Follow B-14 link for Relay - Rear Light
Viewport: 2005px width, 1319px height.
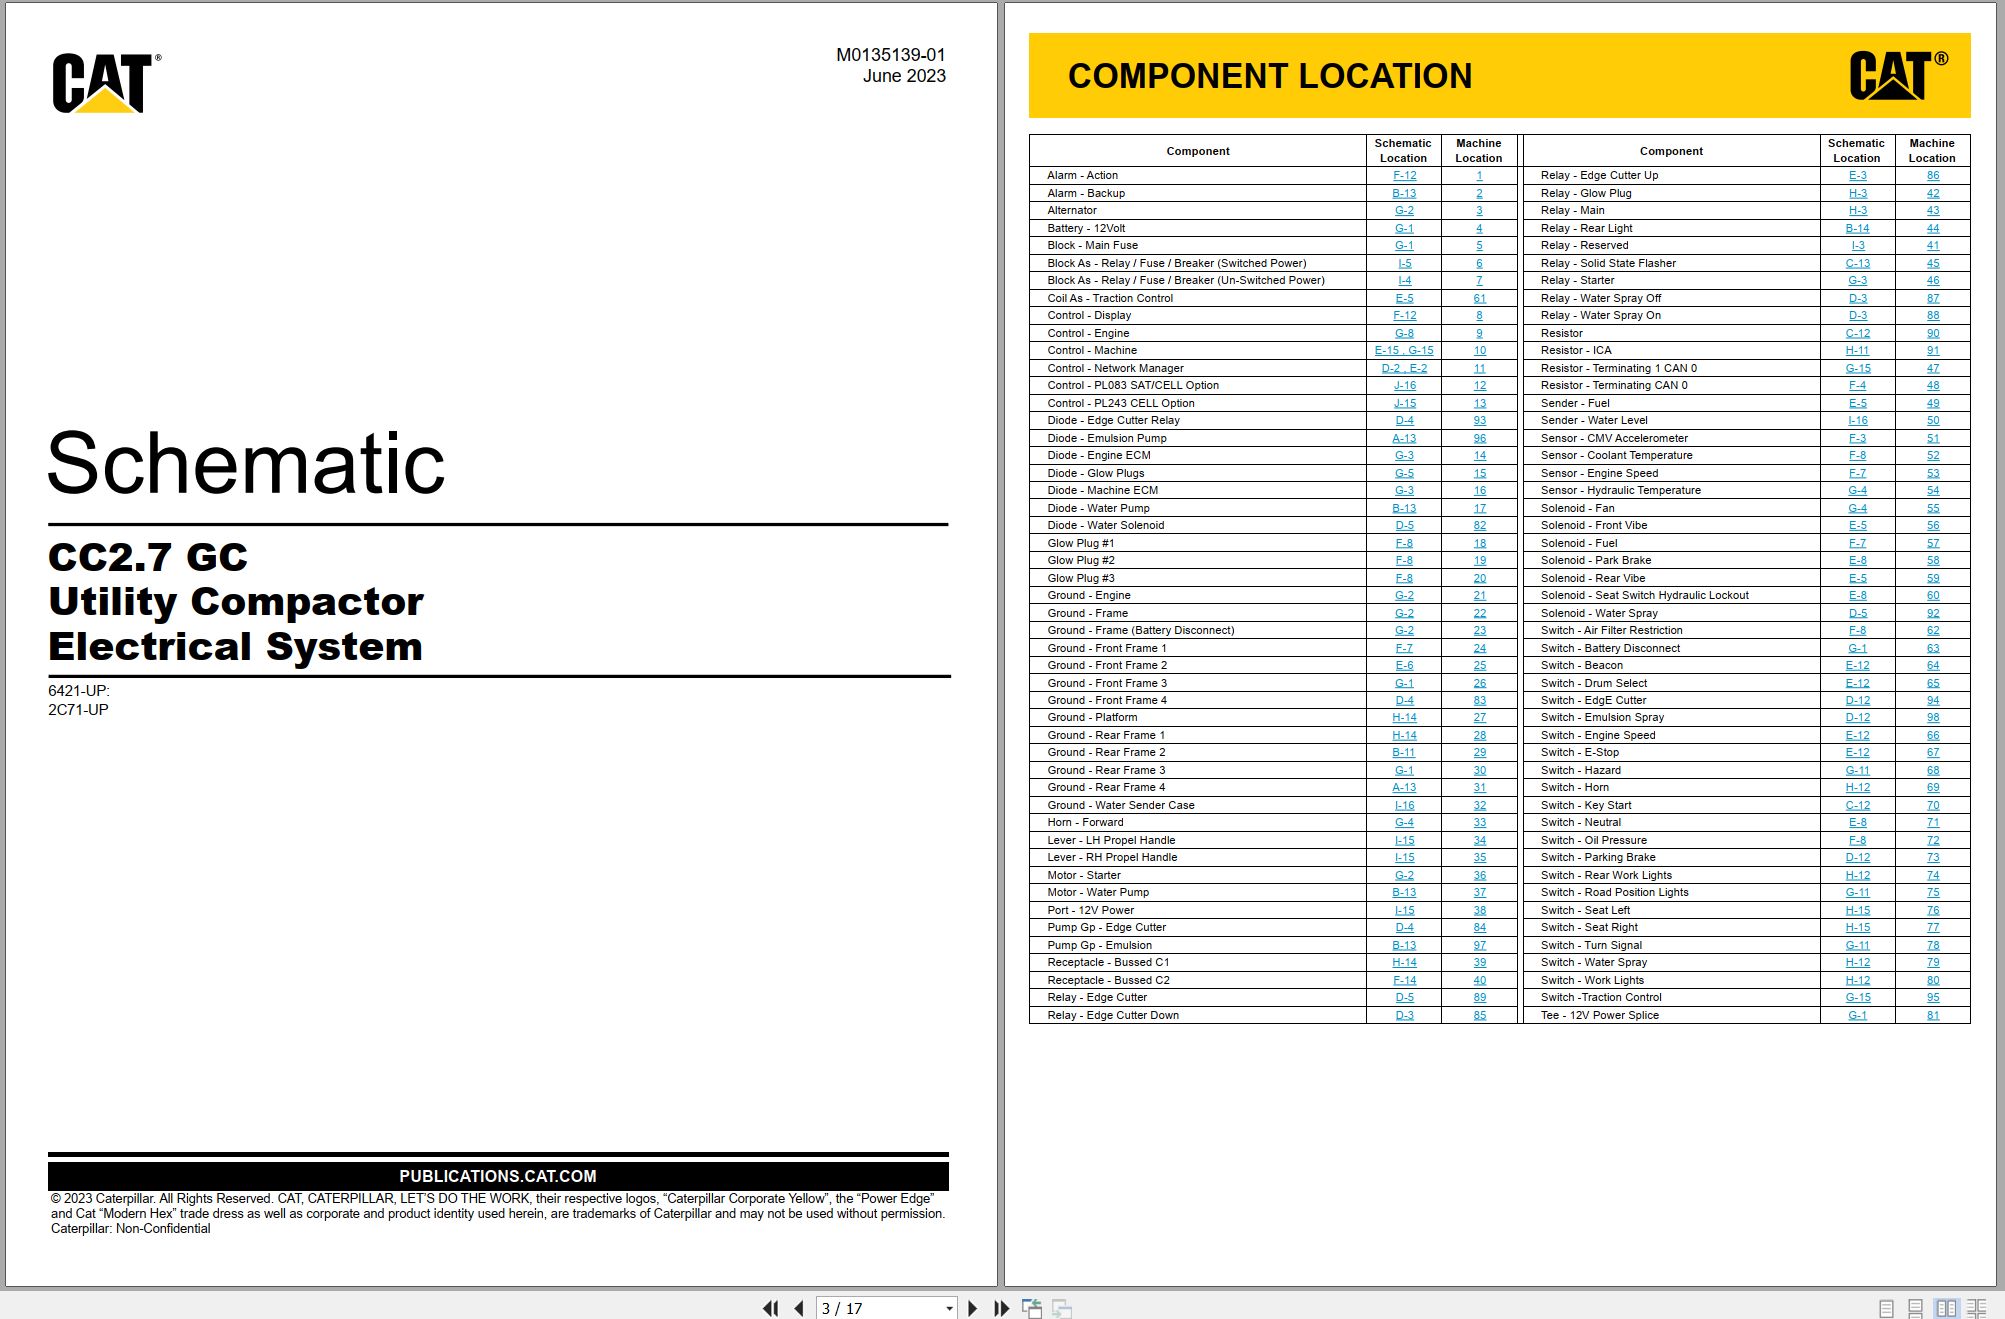coord(1857,228)
